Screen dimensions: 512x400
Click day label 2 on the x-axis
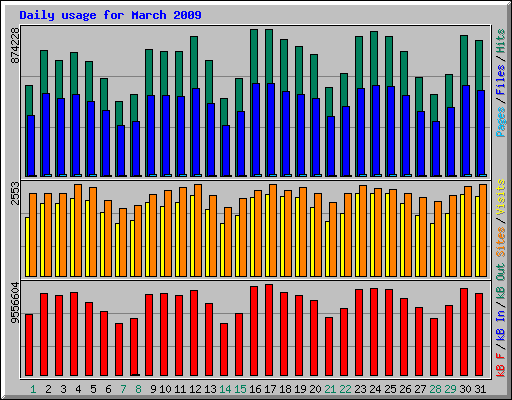pos(48,389)
